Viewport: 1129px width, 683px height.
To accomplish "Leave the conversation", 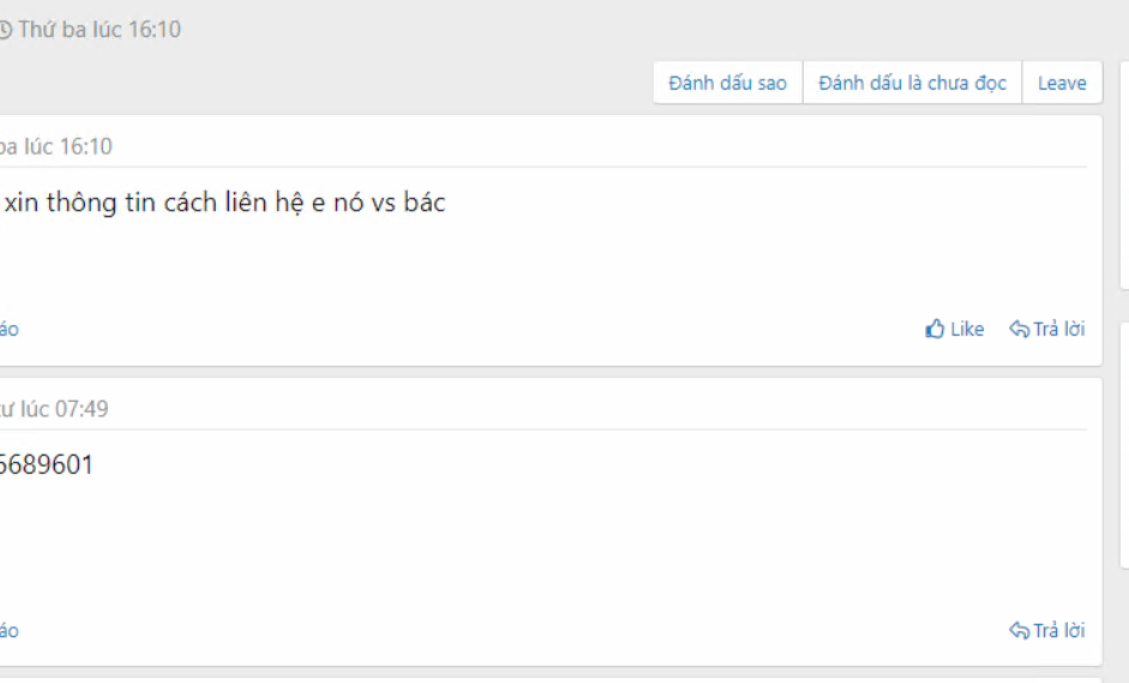I will click(x=1062, y=83).
